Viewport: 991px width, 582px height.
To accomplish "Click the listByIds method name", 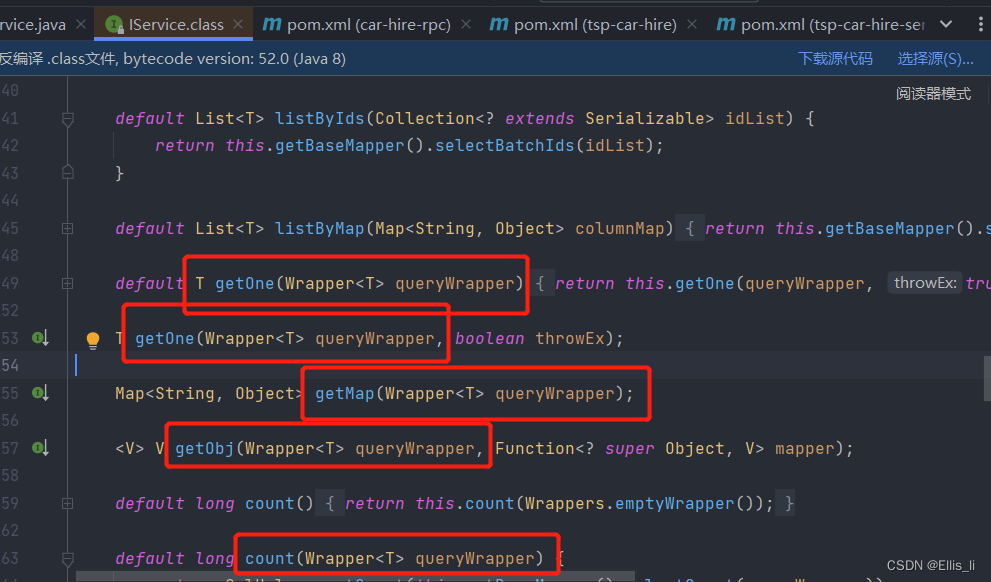I will pos(319,118).
